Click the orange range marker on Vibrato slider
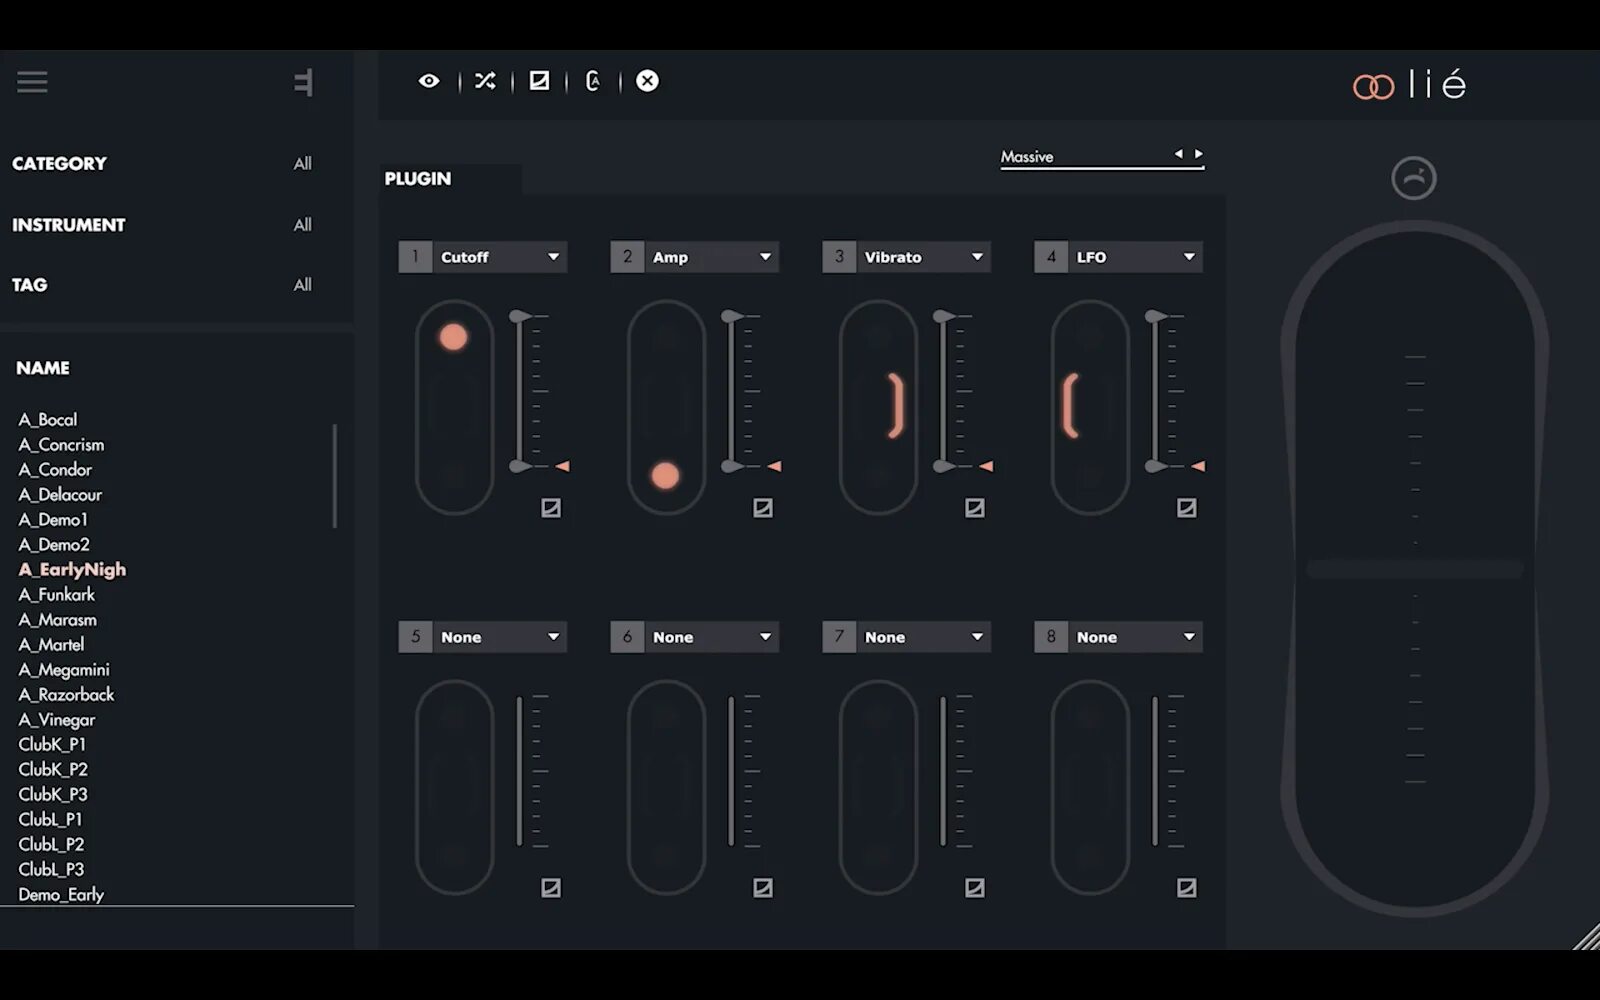Viewport: 1600px width, 1000px height. coord(987,467)
